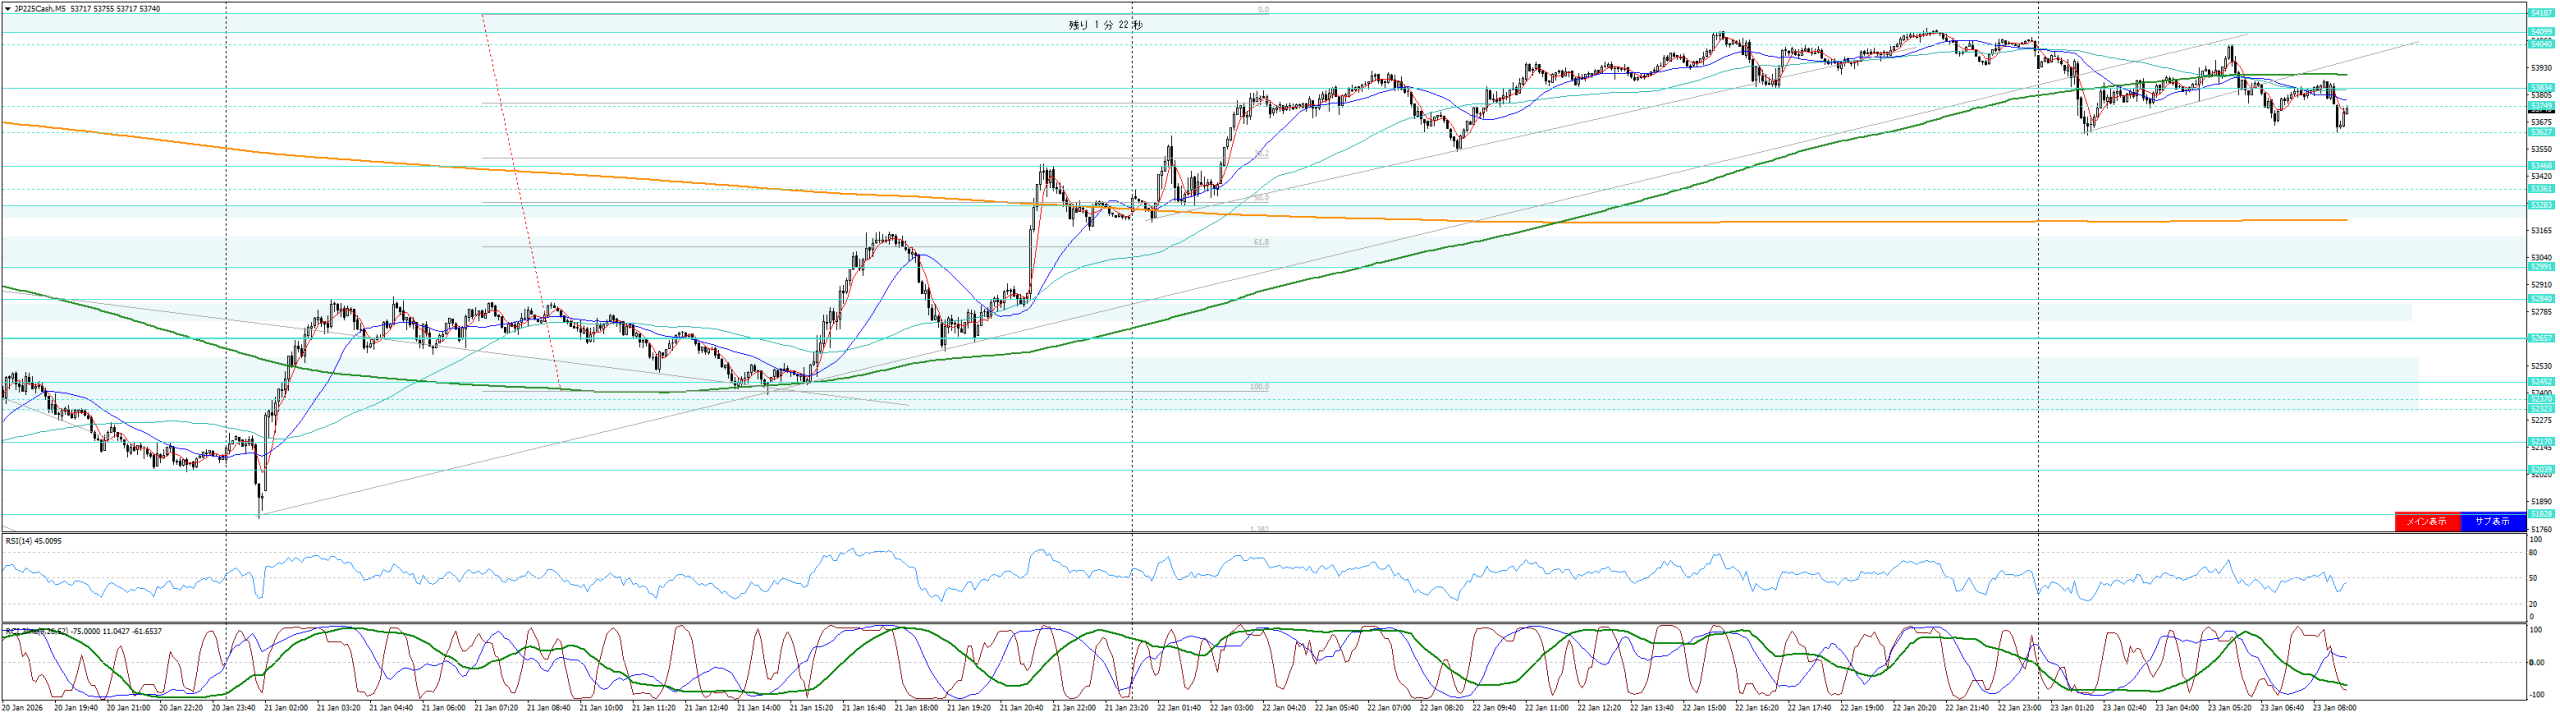Click the blue サブ表示 button
2560x717 pixels.
coord(2492,521)
